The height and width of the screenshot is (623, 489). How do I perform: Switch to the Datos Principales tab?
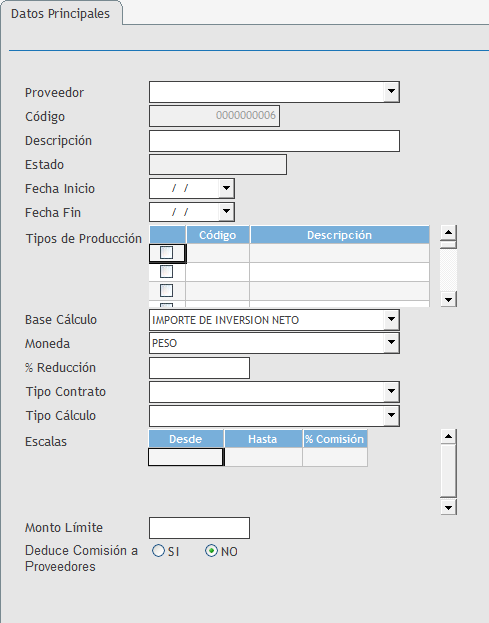pos(60,14)
